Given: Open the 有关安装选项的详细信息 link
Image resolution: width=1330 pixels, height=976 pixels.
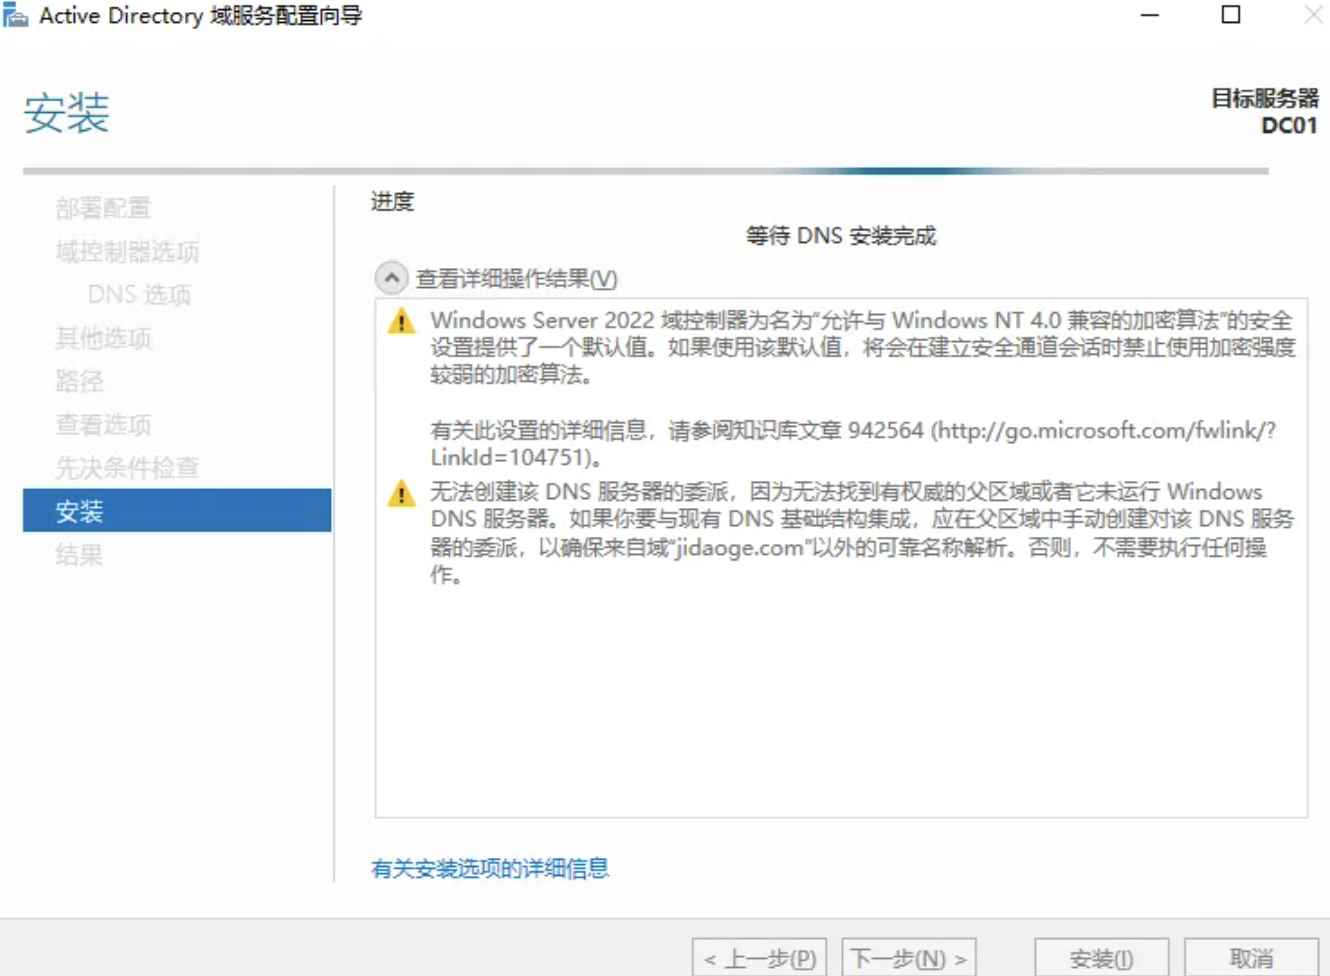Looking at the screenshot, I should coord(490,868).
